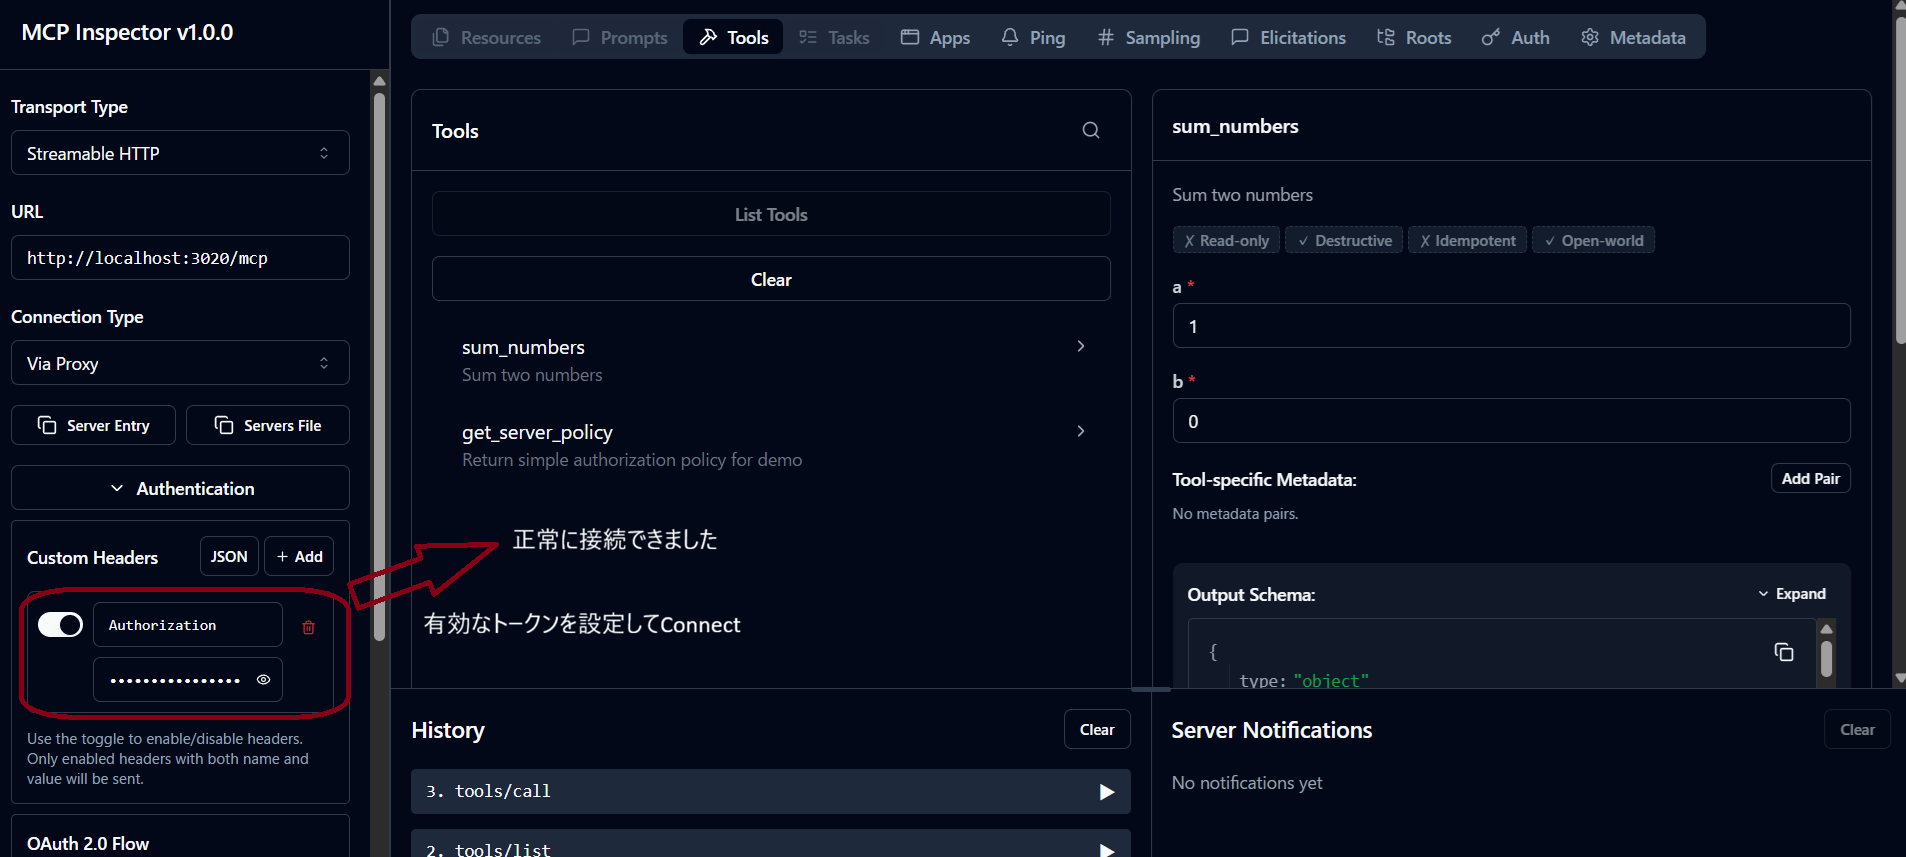Copy the Servers File
This screenshot has height=857, width=1906.
tap(268, 425)
